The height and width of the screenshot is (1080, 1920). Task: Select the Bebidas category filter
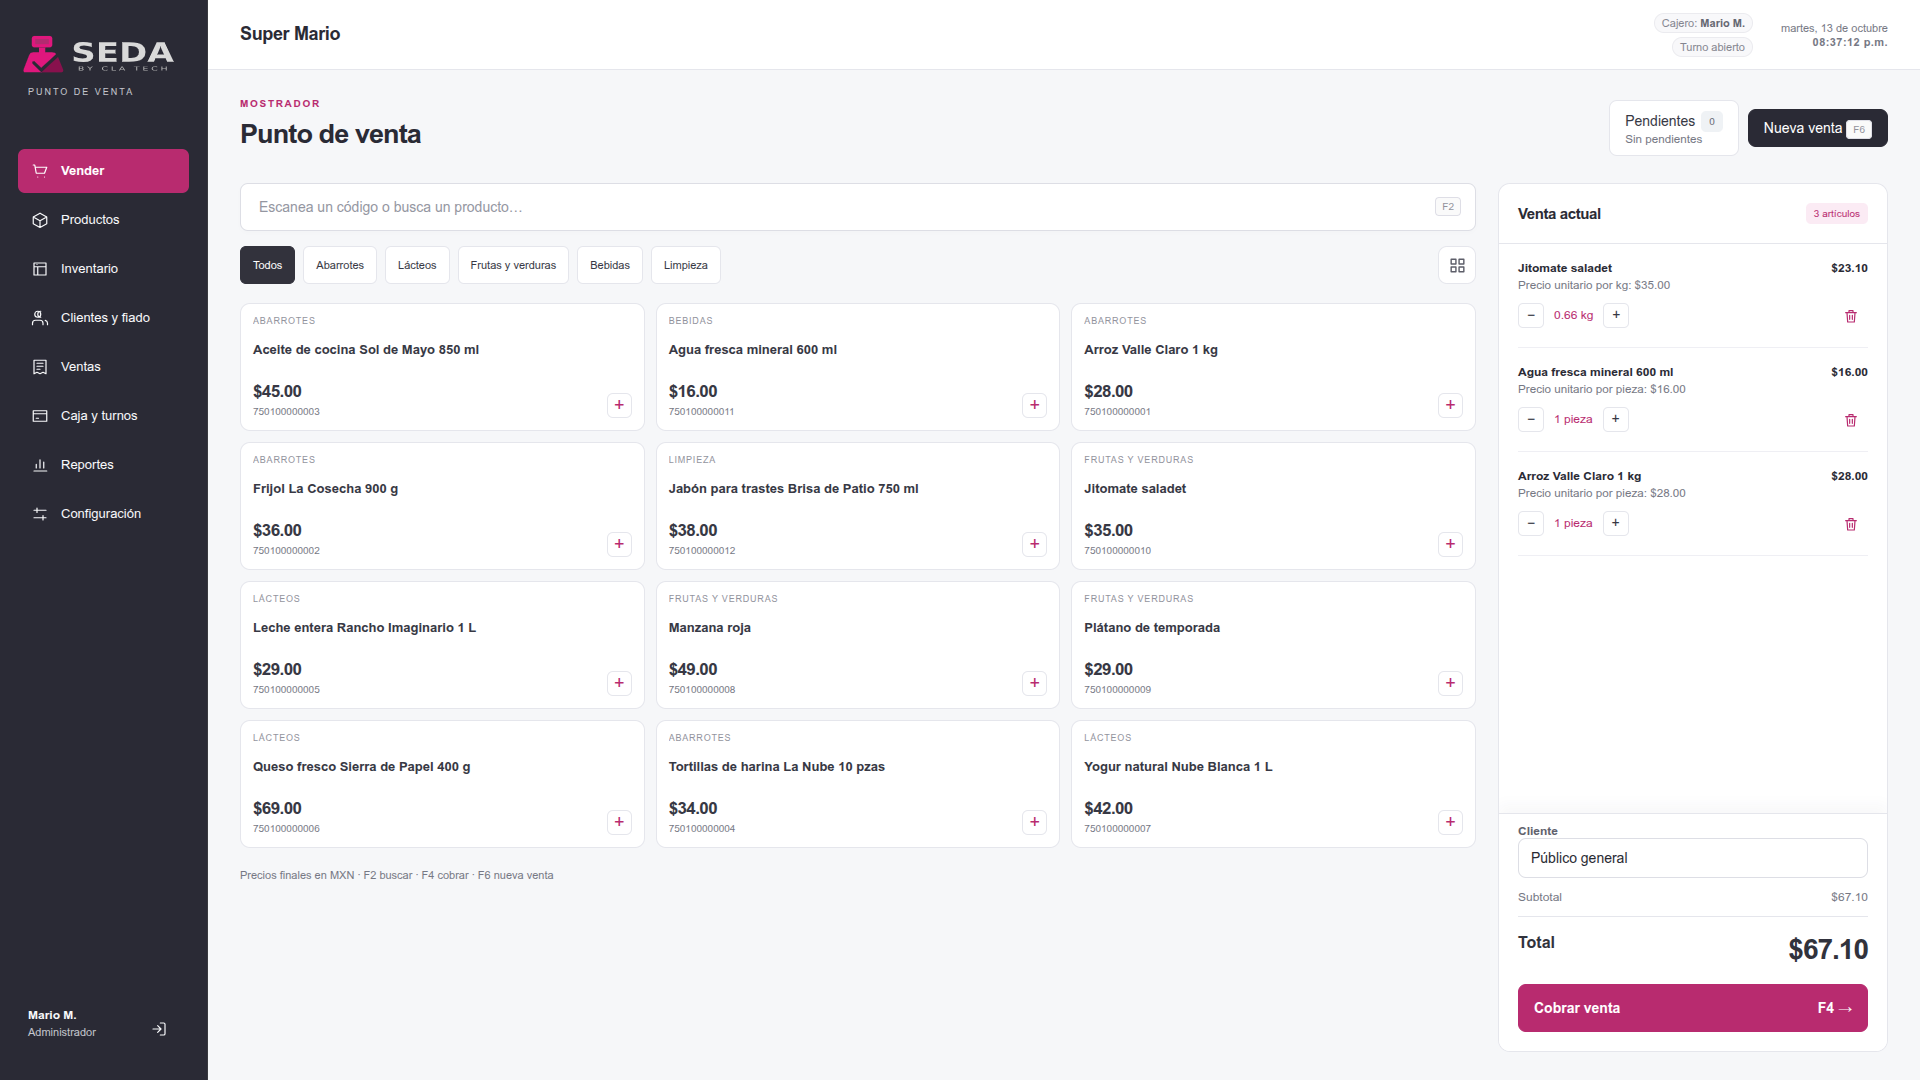pos(610,265)
